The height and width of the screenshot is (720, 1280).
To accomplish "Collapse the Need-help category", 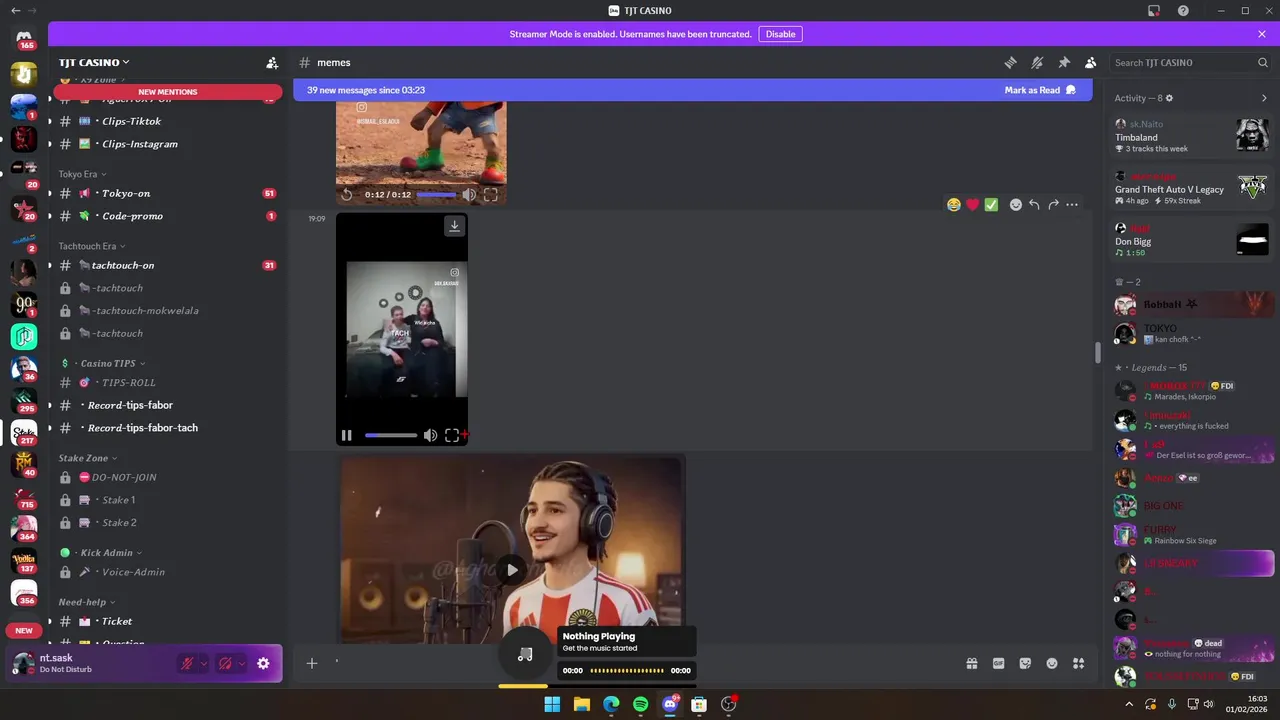I will [x=86, y=602].
